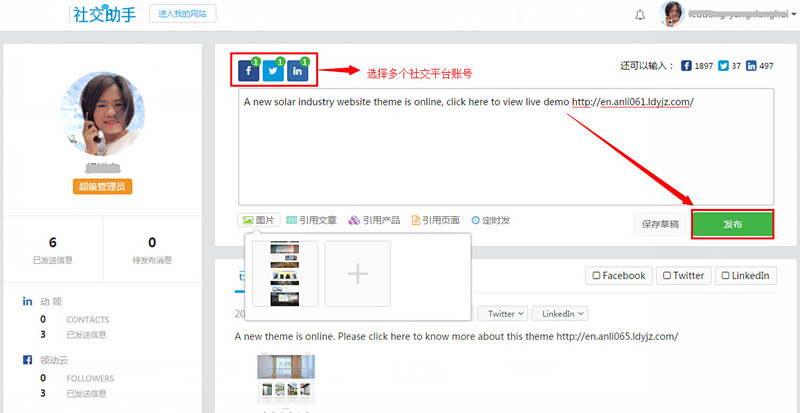
Task: Select the Facebook account icon
Action: click(x=247, y=71)
